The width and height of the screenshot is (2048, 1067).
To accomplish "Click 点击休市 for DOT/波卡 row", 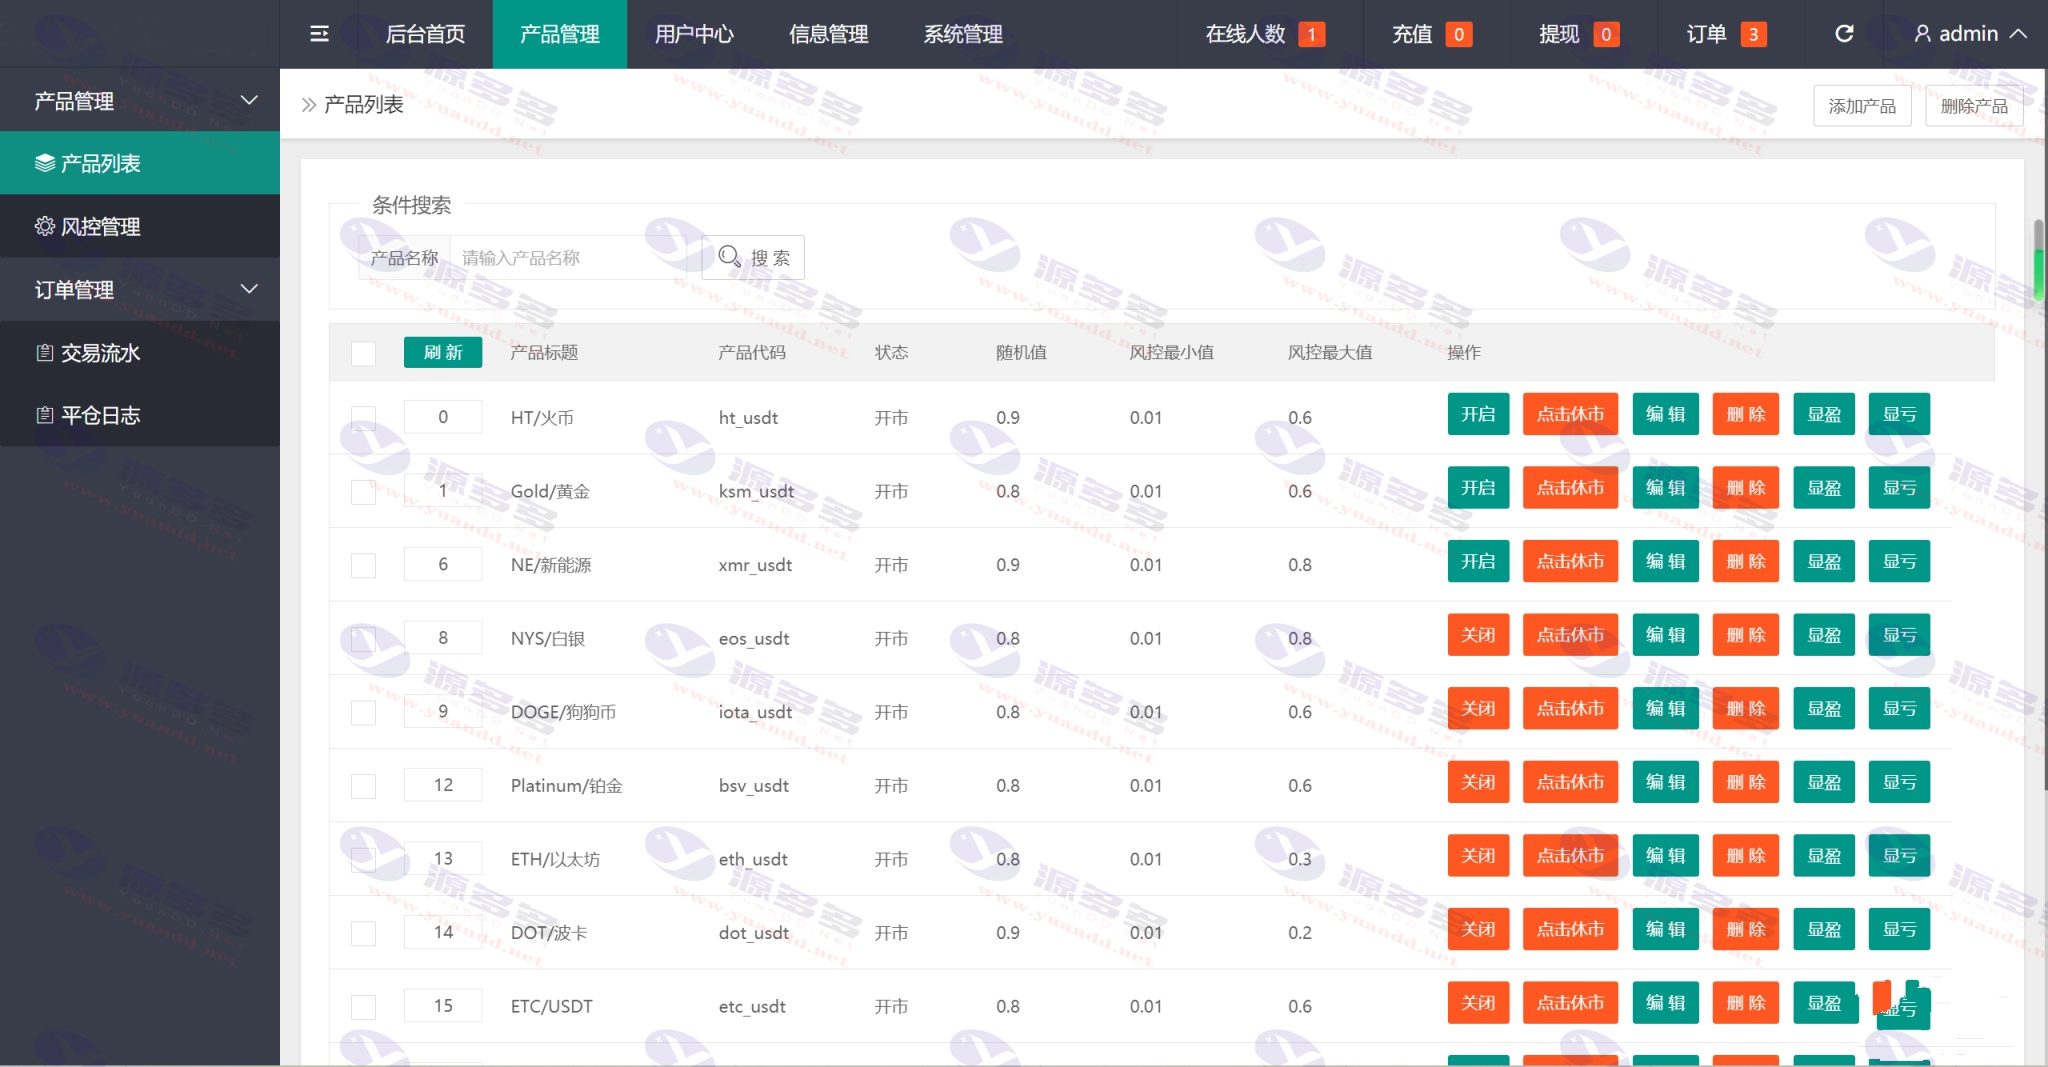I will (x=1570, y=929).
